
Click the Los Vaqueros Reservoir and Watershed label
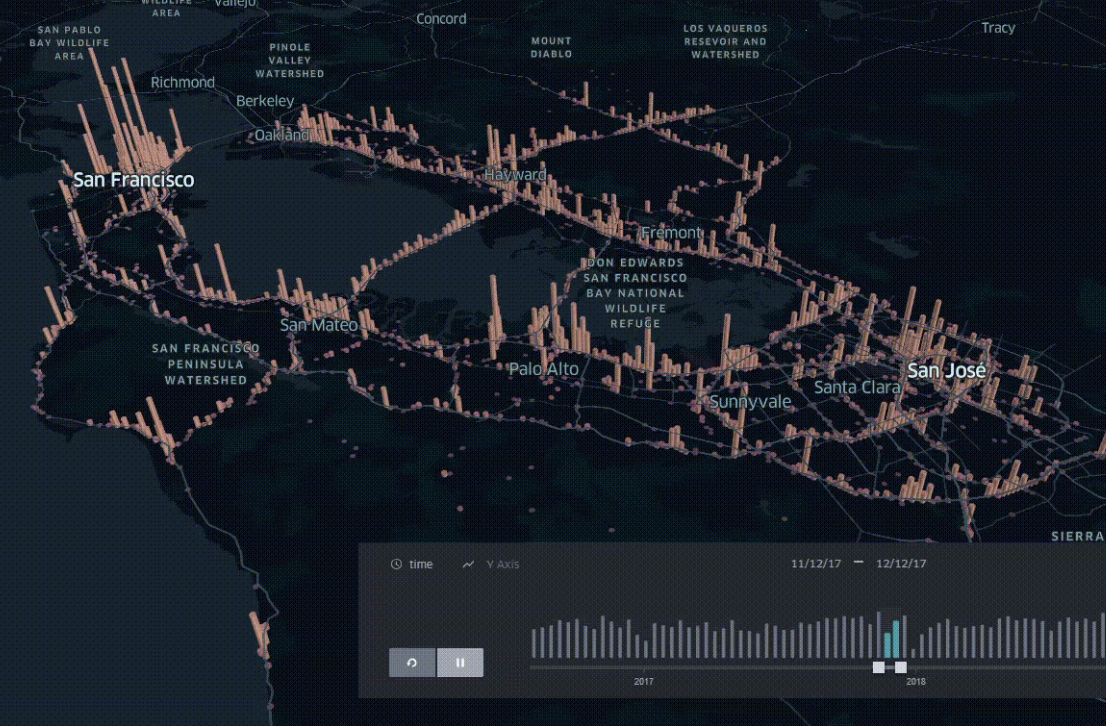[725, 41]
